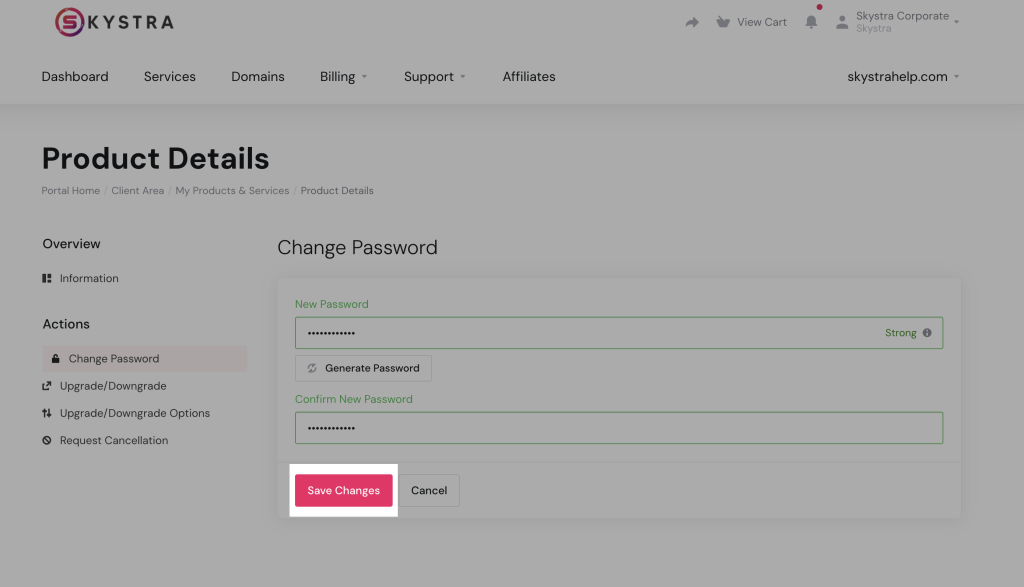Click the Confirm New Password field
Viewport: 1024px width, 587px height.
click(618, 428)
